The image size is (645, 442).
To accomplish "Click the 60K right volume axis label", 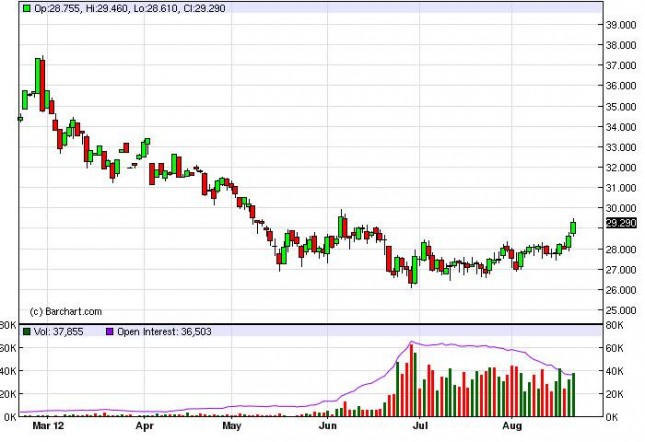I will (615, 348).
